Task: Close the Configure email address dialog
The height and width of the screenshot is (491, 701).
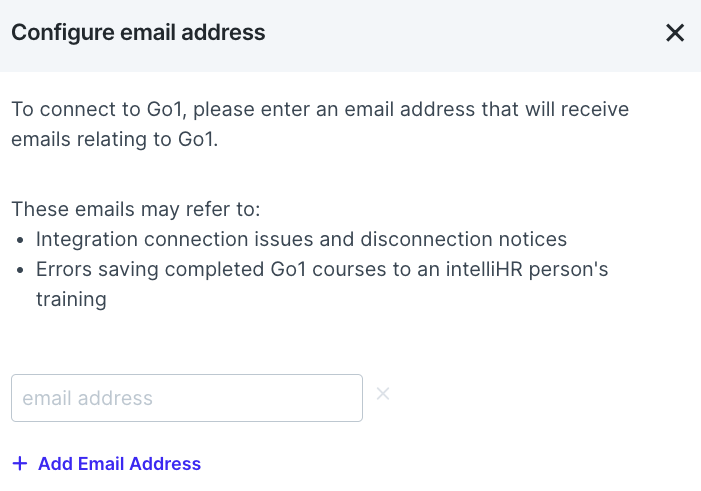Action: point(675,33)
